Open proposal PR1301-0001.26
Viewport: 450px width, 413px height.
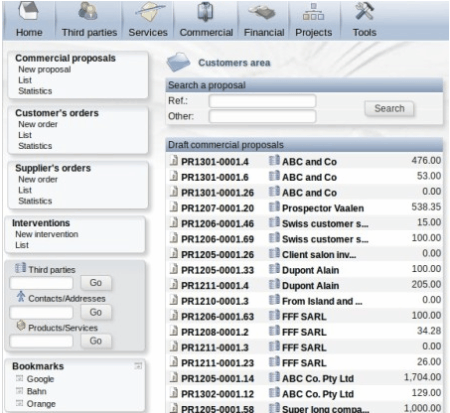point(217,193)
